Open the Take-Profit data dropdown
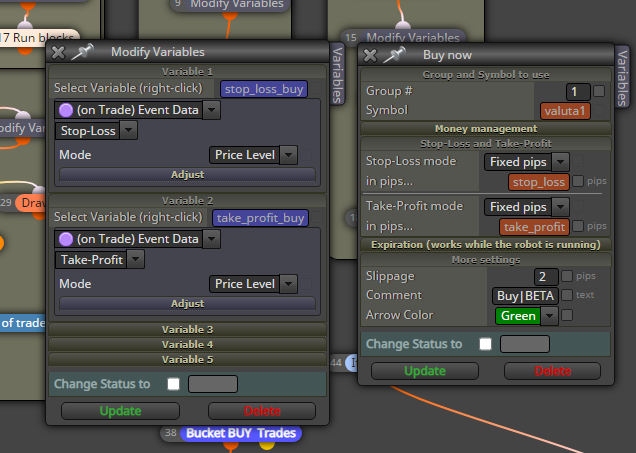The height and width of the screenshot is (453, 636). [x=135, y=260]
